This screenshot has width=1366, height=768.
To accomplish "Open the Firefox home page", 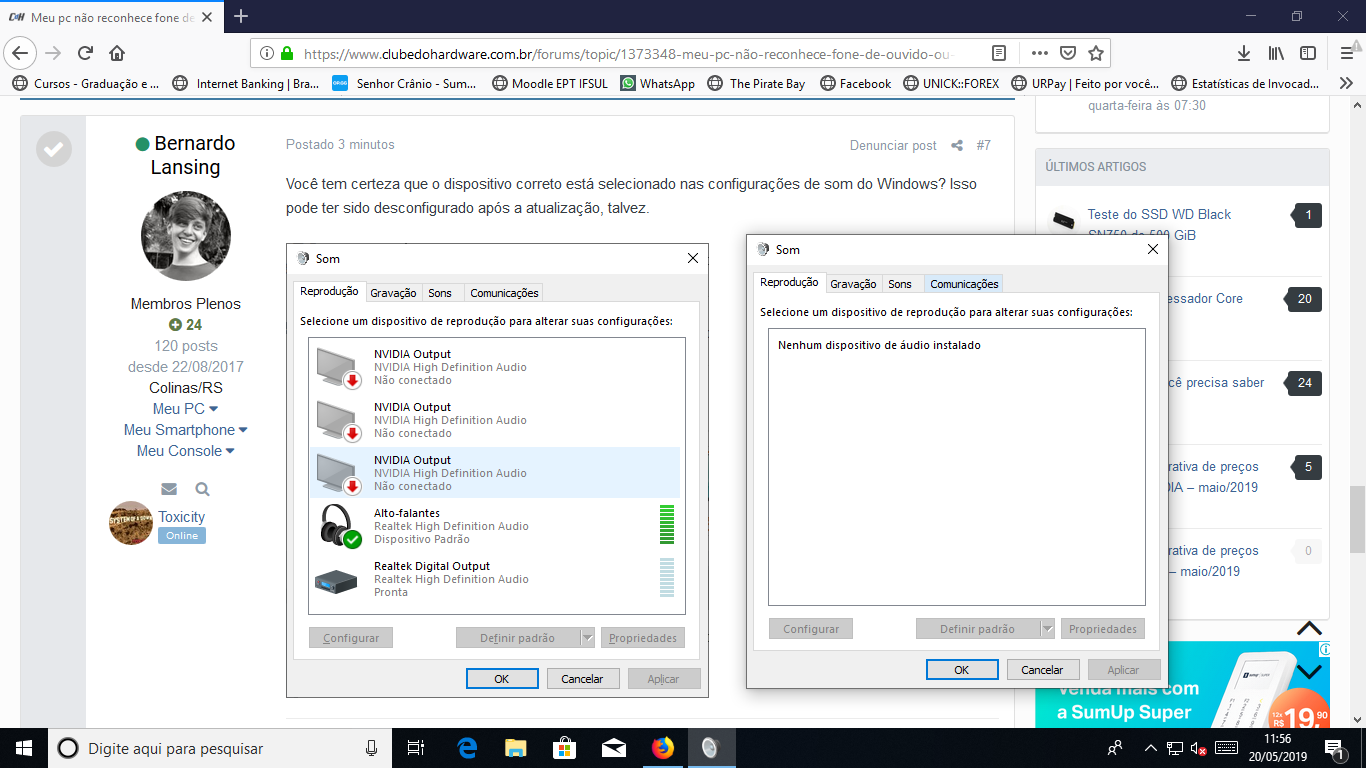I will click(x=117, y=53).
